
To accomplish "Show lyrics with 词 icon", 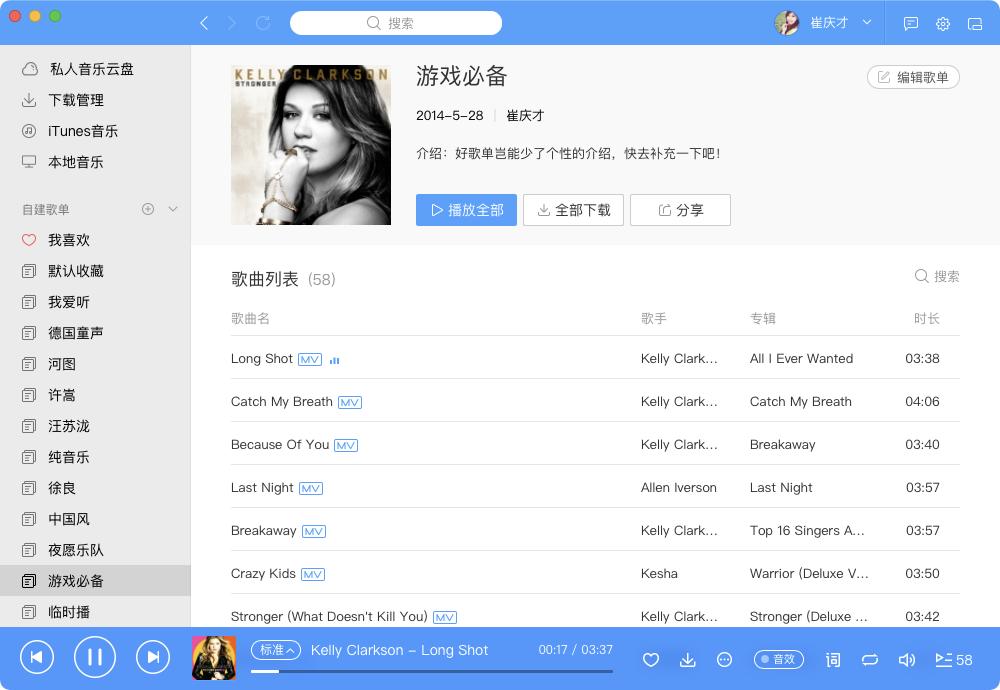I will [833, 659].
